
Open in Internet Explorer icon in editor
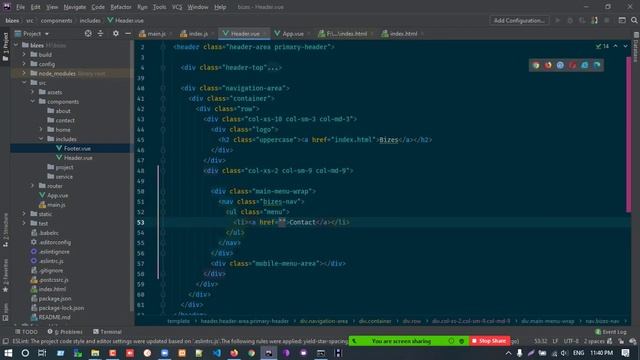tap(585, 65)
